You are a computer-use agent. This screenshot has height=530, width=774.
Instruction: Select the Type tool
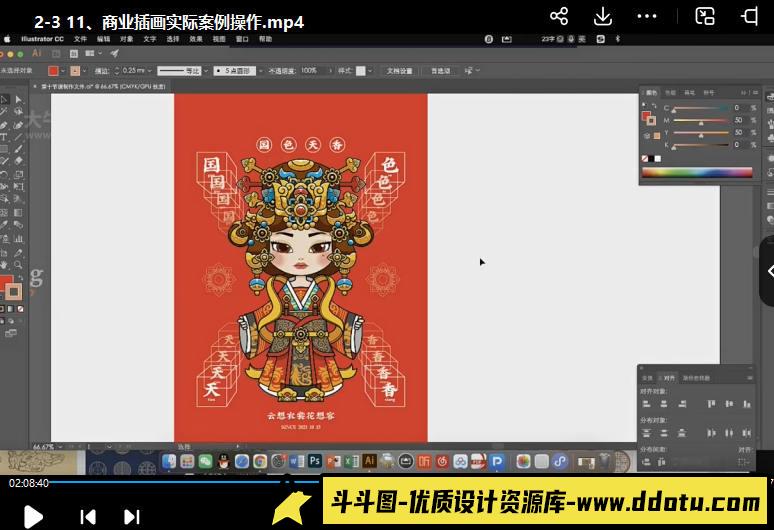pos(4,137)
